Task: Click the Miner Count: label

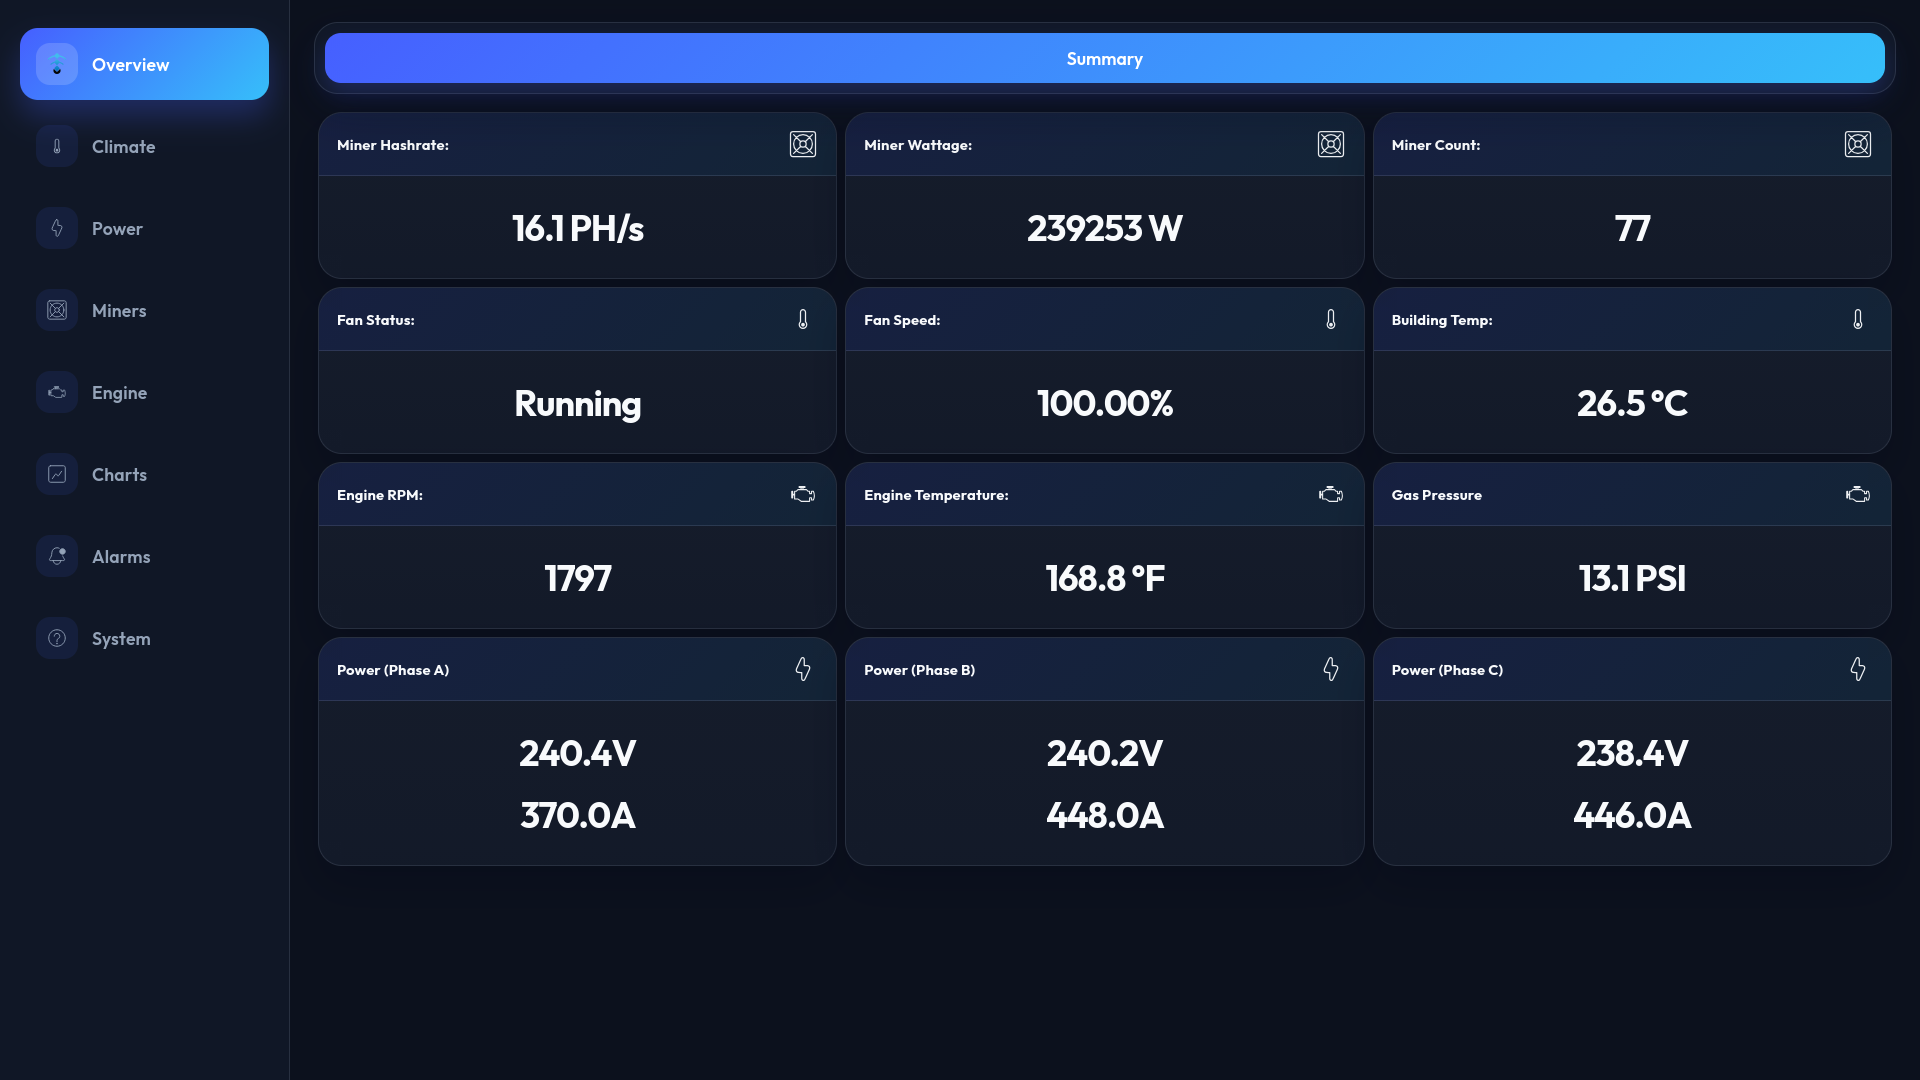Action: (x=1436, y=145)
